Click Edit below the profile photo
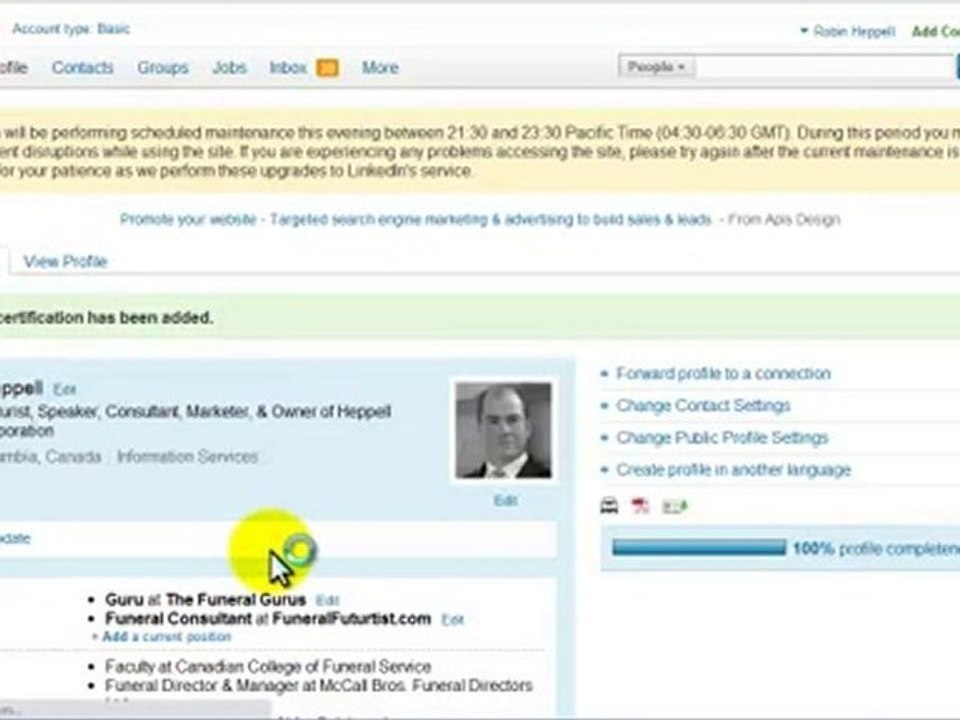This screenshot has height=720, width=960. [x=505, y=500]
